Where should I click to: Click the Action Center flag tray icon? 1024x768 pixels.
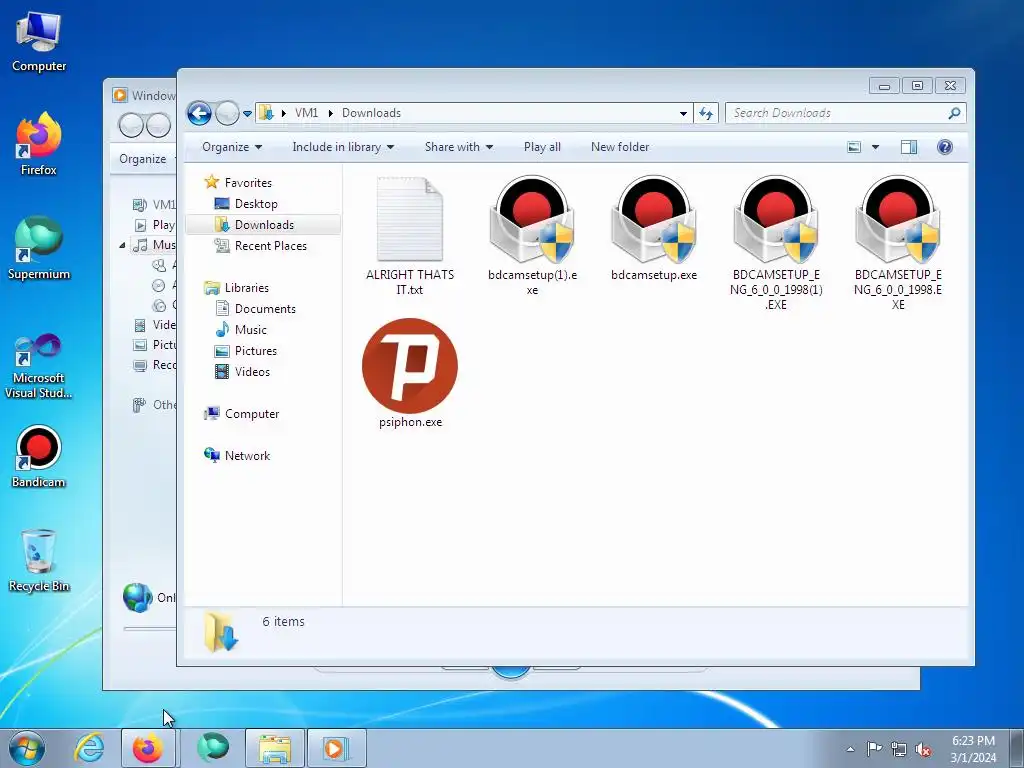click(x=874, y=749)
